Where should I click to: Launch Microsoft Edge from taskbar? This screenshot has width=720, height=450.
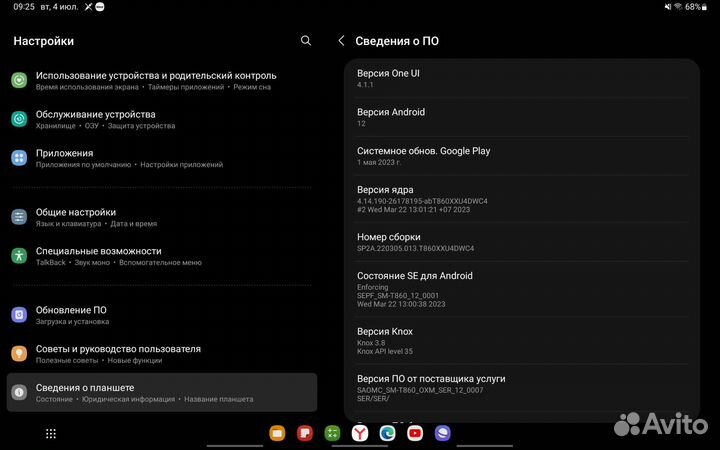(x=387, y=433)
